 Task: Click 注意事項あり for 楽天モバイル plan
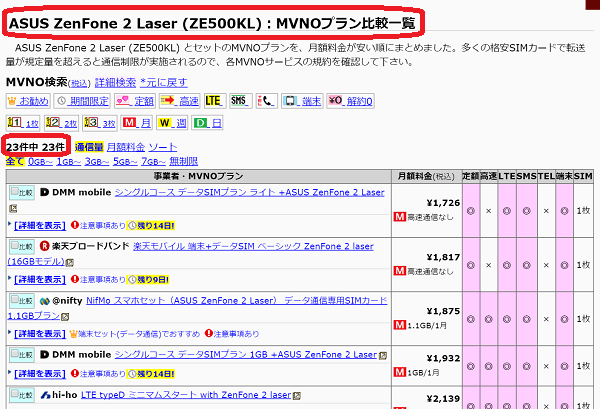pyautogui.click(x=98, y=280)
